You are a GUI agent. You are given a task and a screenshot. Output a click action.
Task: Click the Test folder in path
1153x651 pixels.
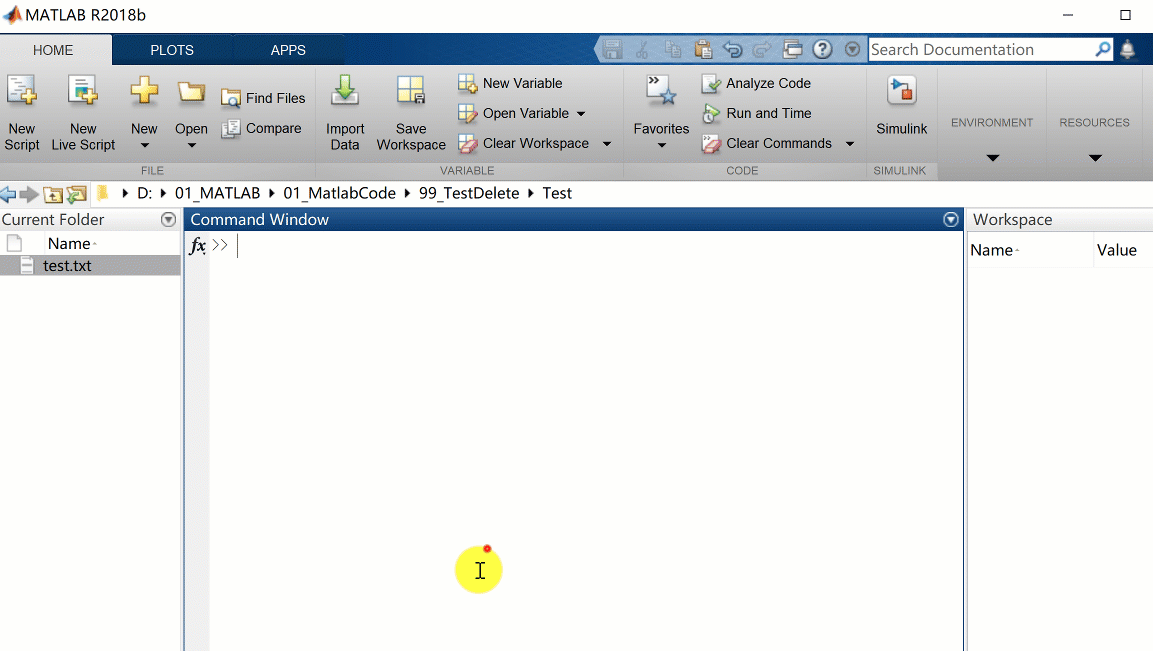click(x=557, y=193)
